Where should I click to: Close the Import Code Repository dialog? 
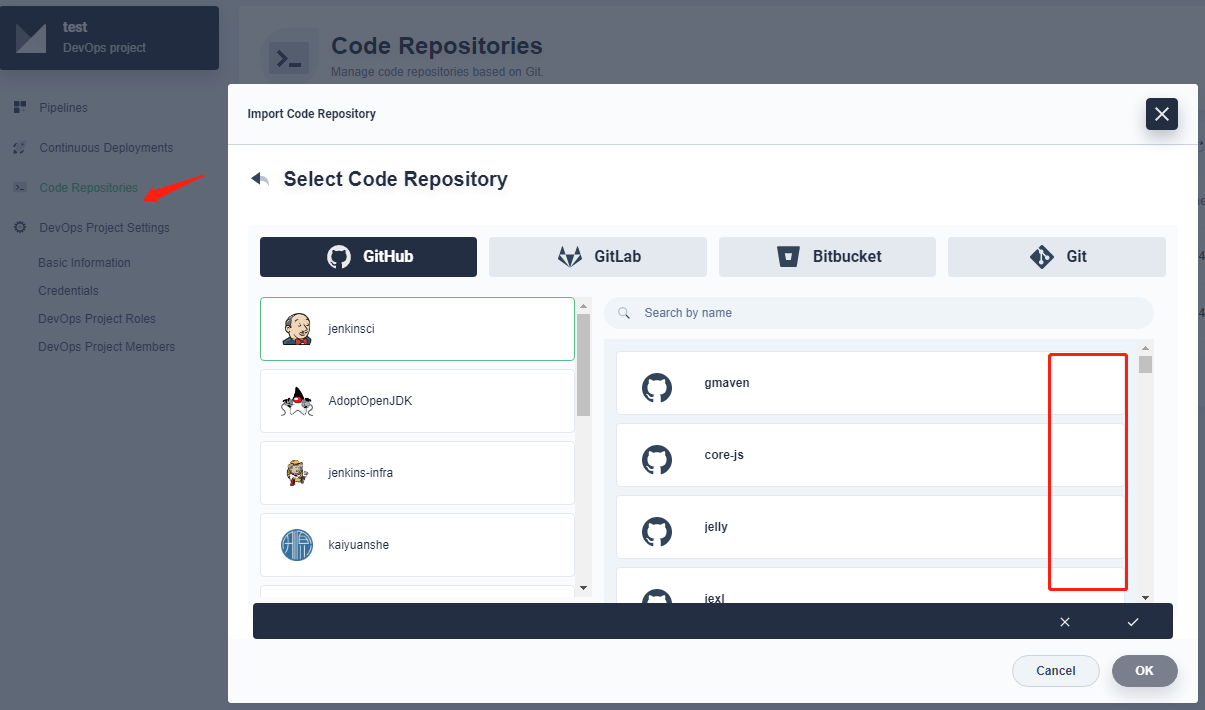(x=1162, y=114)
